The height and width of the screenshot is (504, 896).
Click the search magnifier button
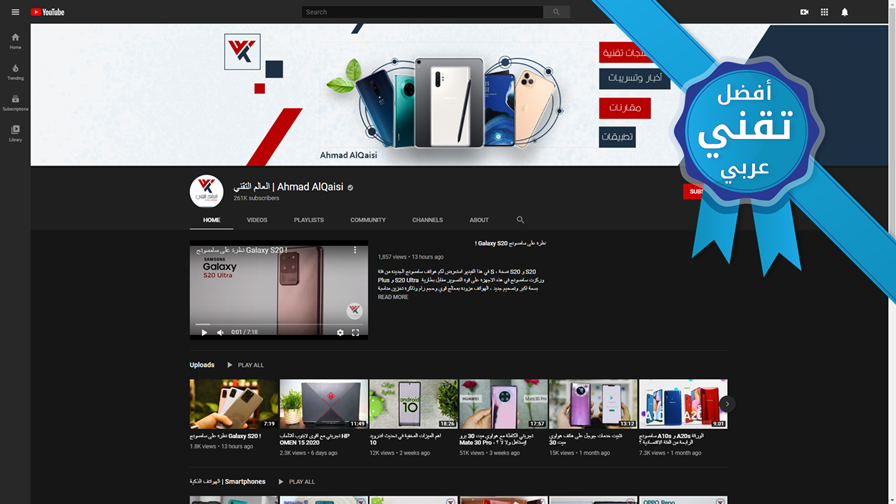point(556,12)
